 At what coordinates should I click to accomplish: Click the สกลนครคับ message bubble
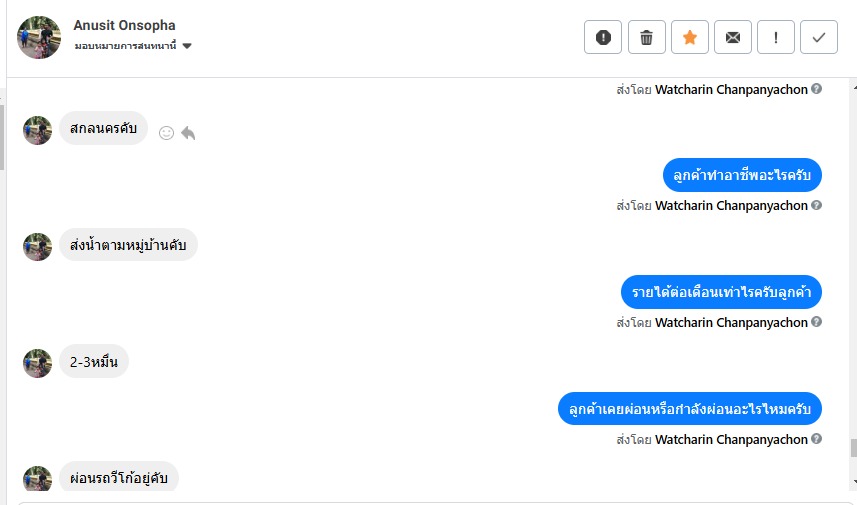(104, 129)
